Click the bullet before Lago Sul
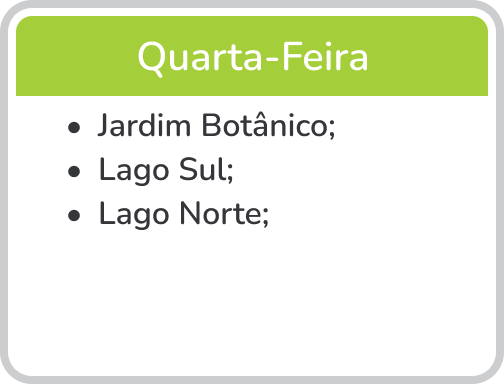Image resolution: width=504 pixels, height=384 pixels. pyautogui.click(x=74, y=172)
